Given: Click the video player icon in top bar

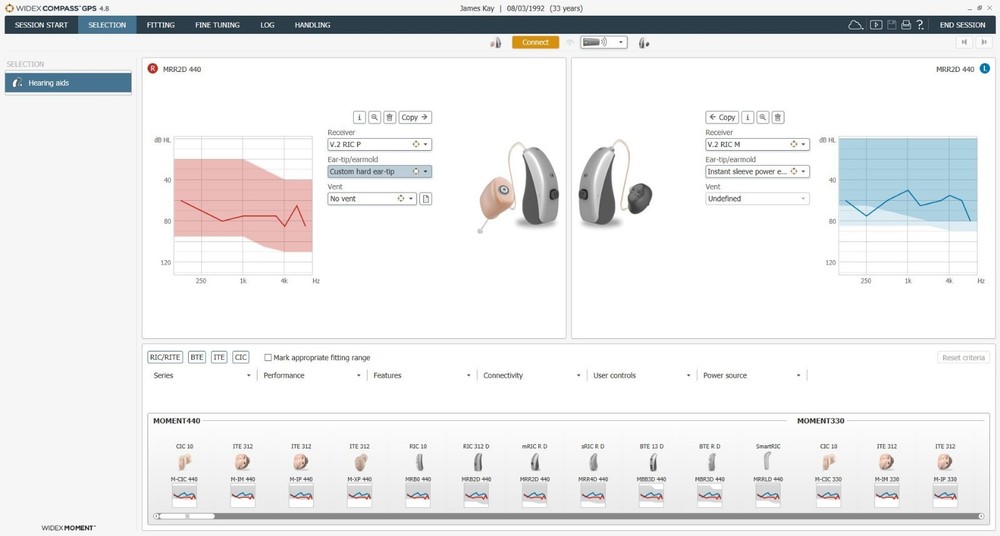Looking at the screenshot, I should pyautogui.click(x=876, y=25).
